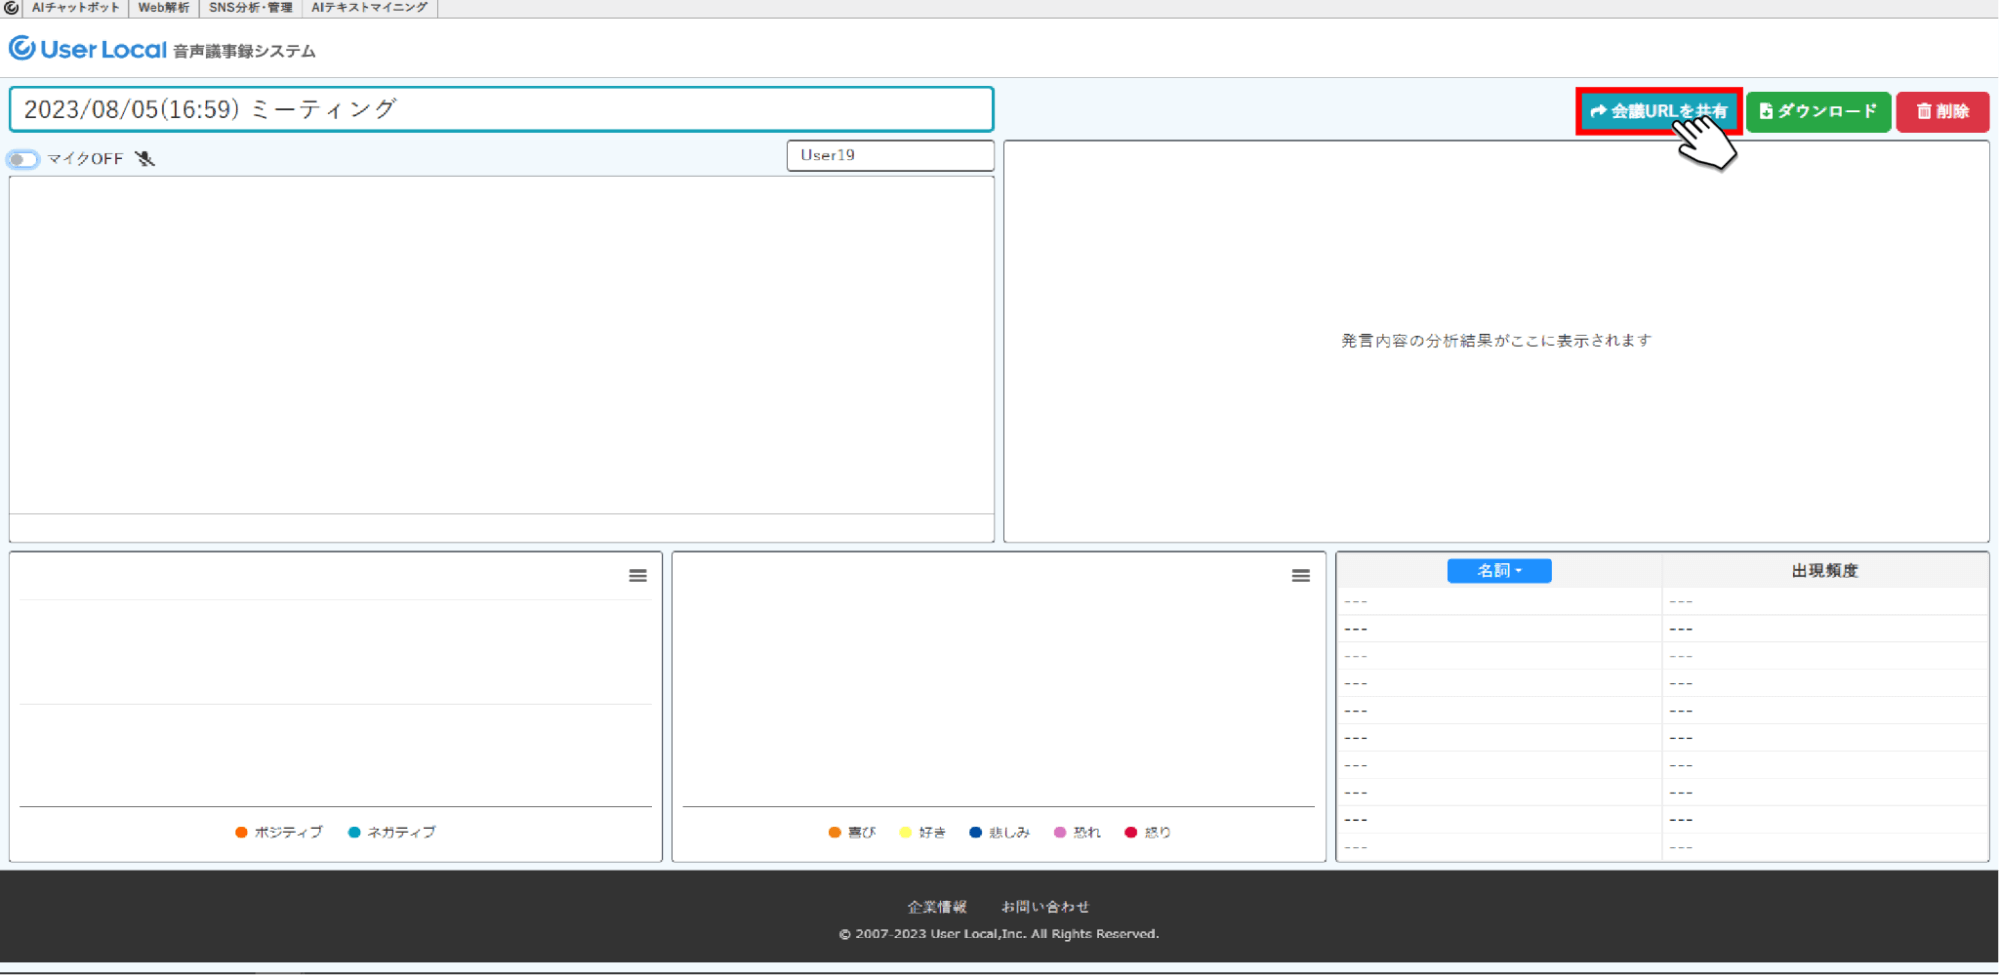Toggle the 喜び legend item
The image size is (1999, 976).
point(852,832)
